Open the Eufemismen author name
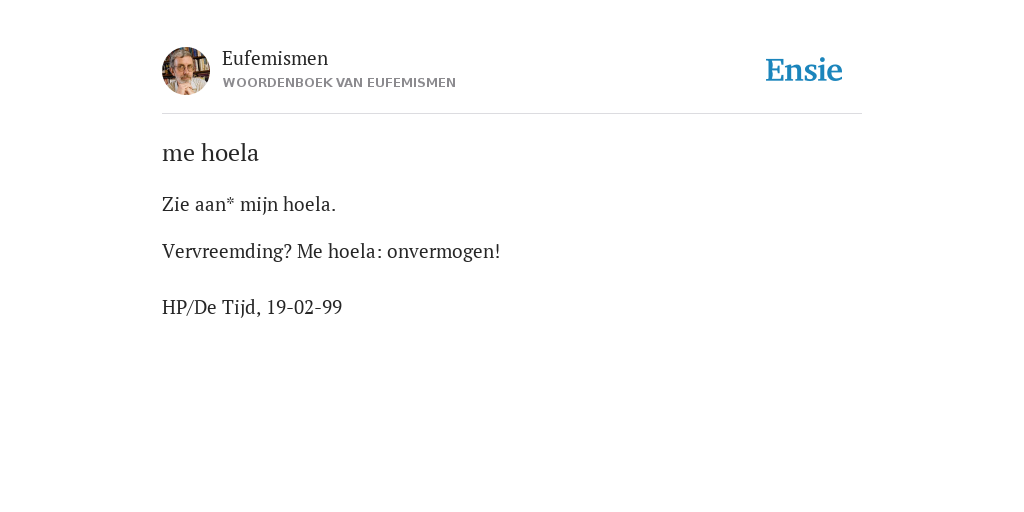This screenshot has height=512, width=1024. [275, 58]
